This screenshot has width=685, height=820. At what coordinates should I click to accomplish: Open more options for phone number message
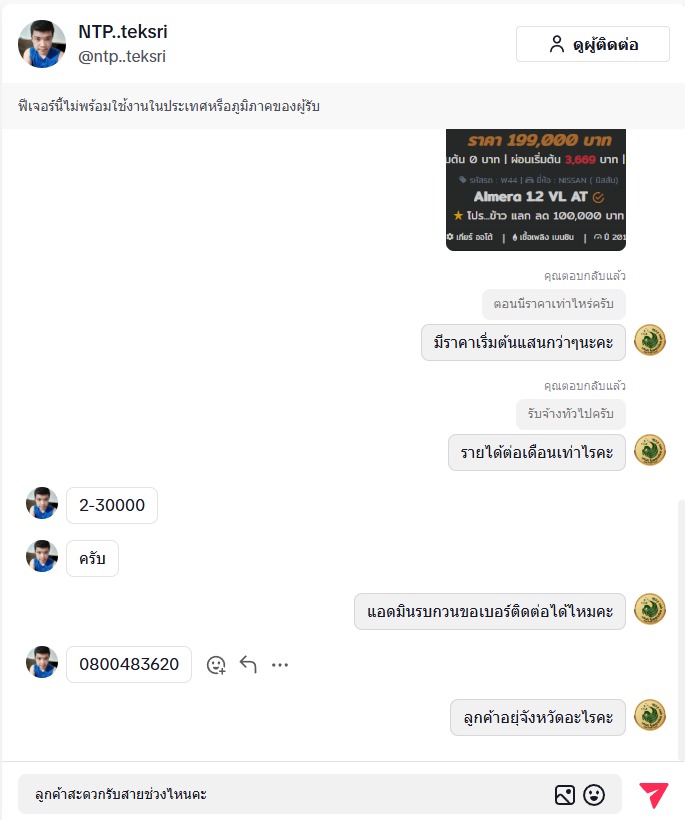280,665
